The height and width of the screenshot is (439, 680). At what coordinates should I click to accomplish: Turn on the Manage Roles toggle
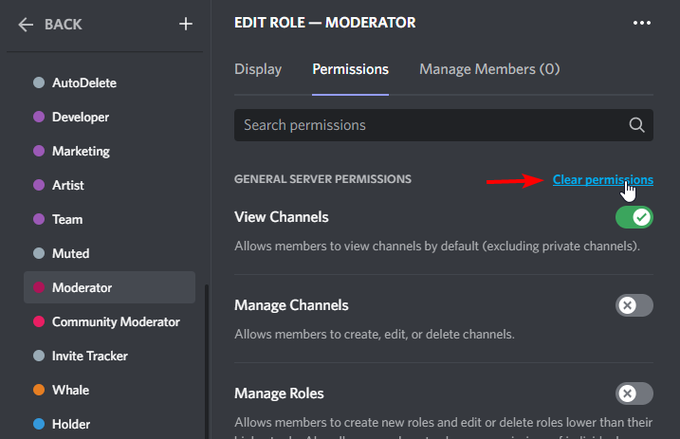[x=634, y=393]
